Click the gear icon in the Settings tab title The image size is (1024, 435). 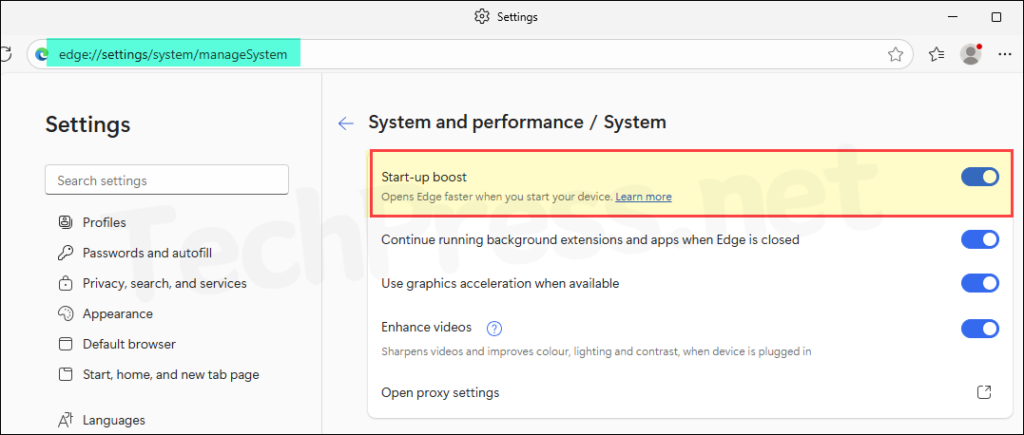tap(482, 16)
